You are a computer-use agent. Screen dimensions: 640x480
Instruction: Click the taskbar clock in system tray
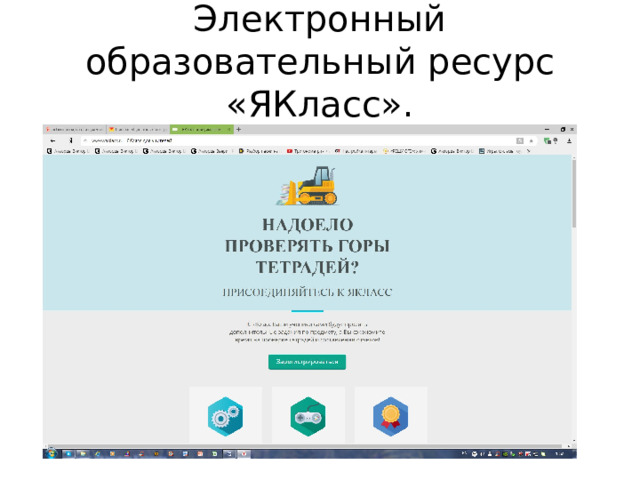tap(560, 453)
